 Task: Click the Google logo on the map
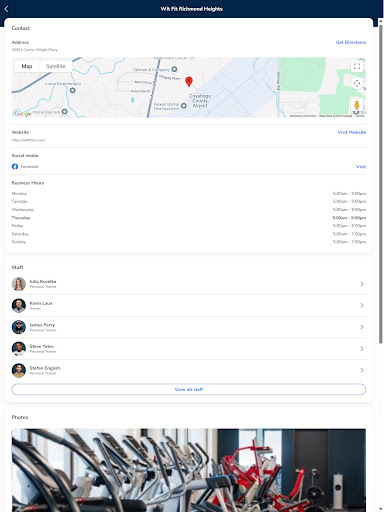point(23,114)
